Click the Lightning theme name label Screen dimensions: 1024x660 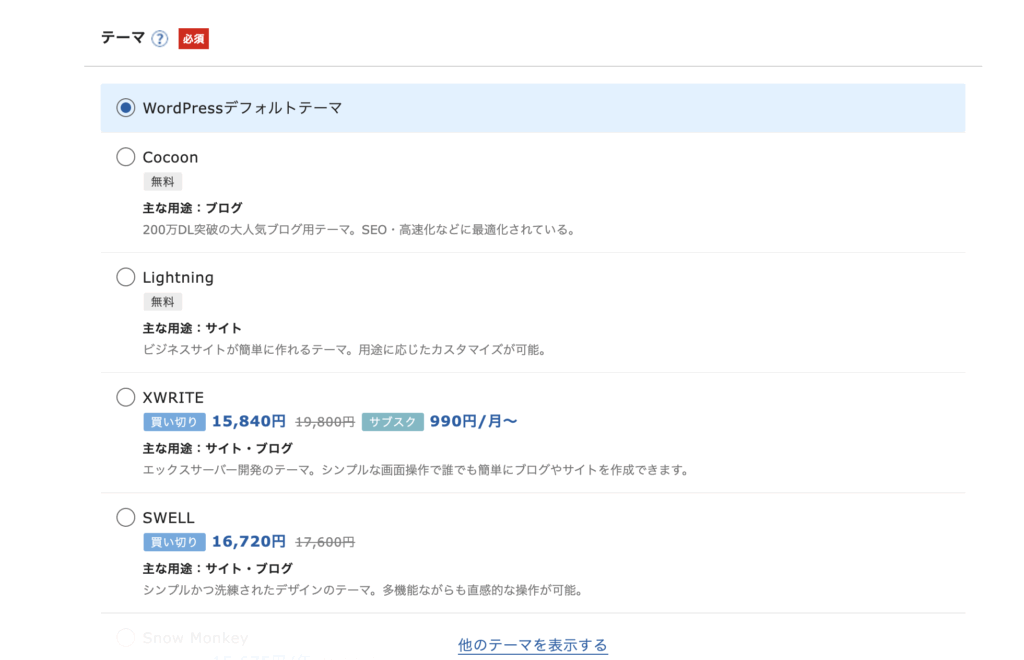[x=178, y=277]
